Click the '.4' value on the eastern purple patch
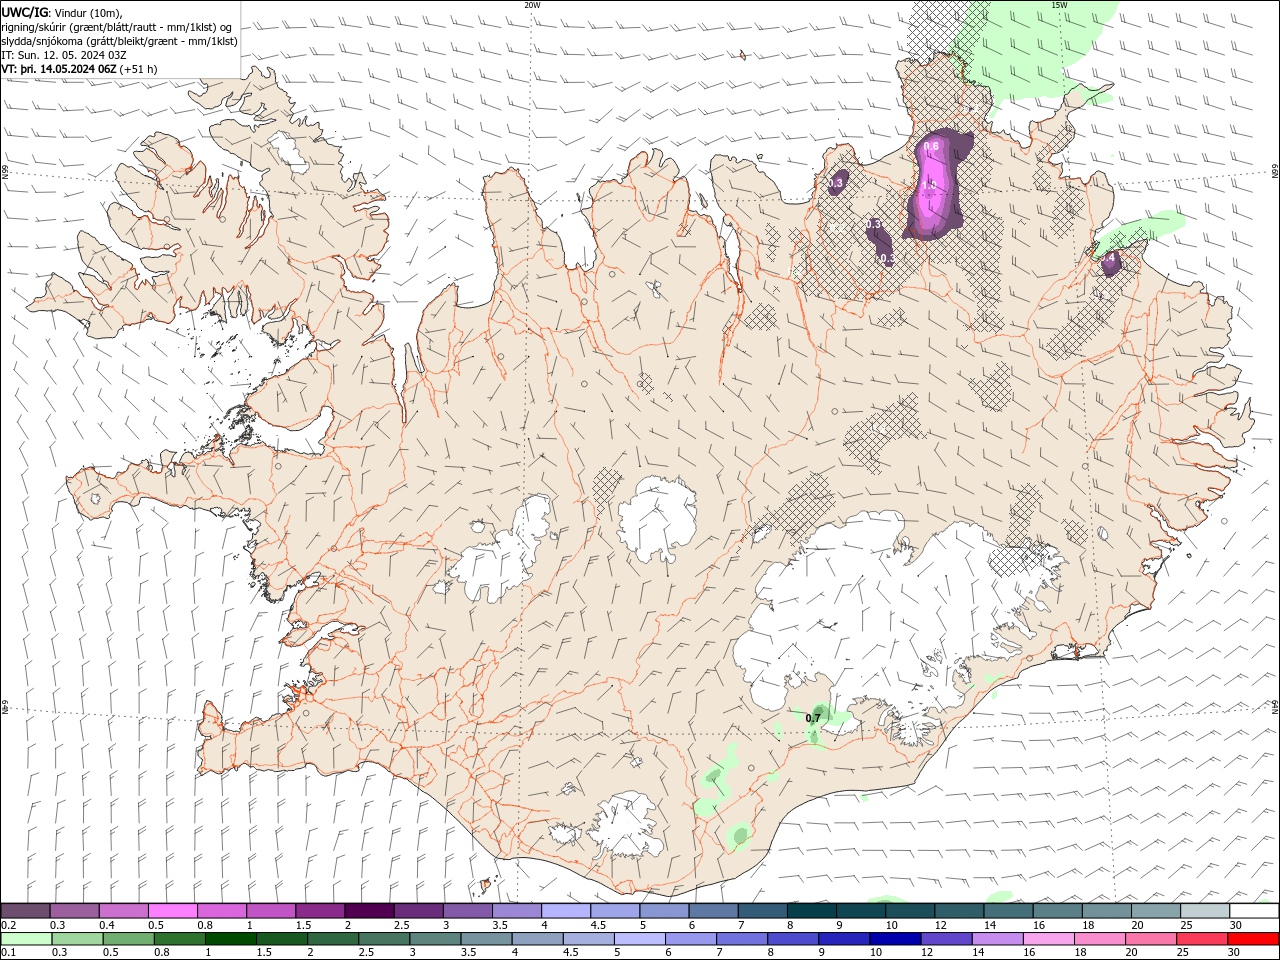 pyautogui.click(x=1109, y=259)
